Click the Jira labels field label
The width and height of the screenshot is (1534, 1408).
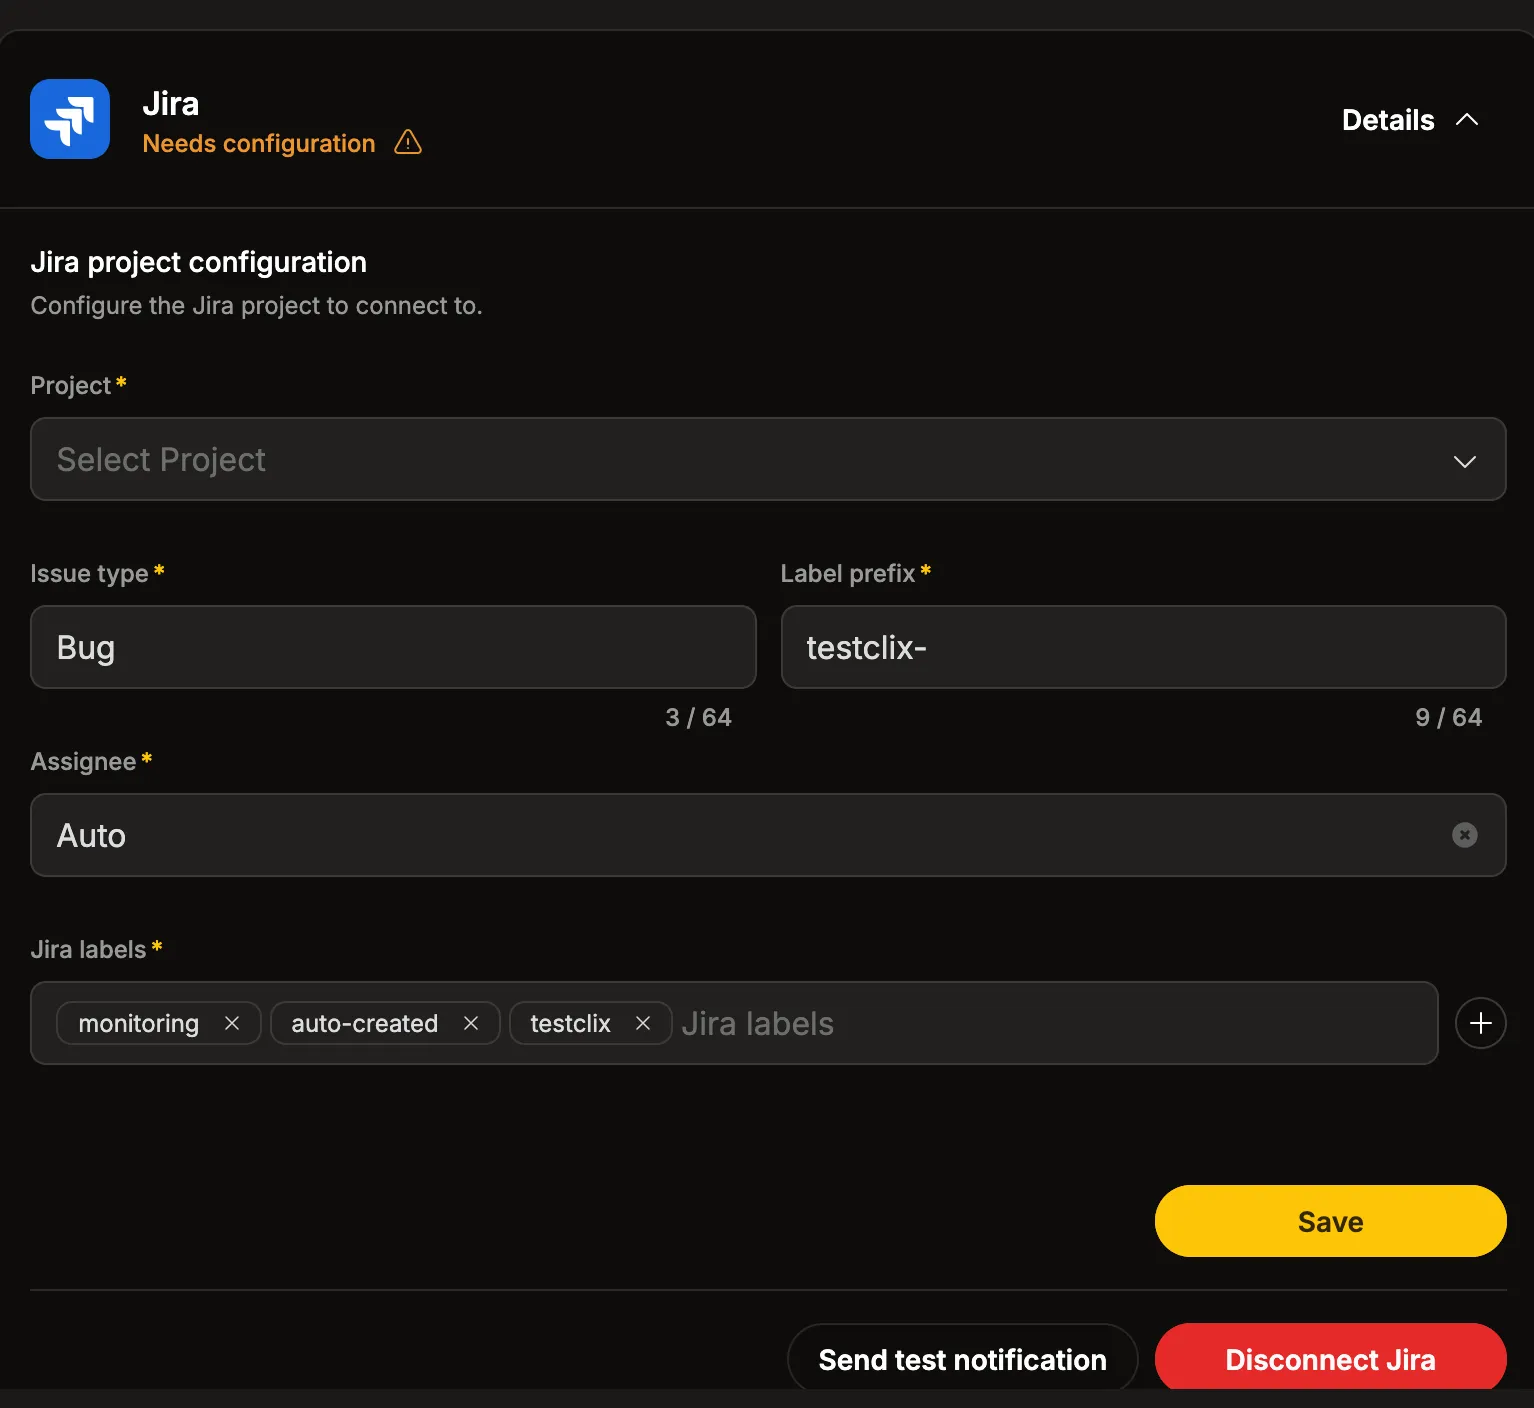pyautogui.click(x=88, y=949)
